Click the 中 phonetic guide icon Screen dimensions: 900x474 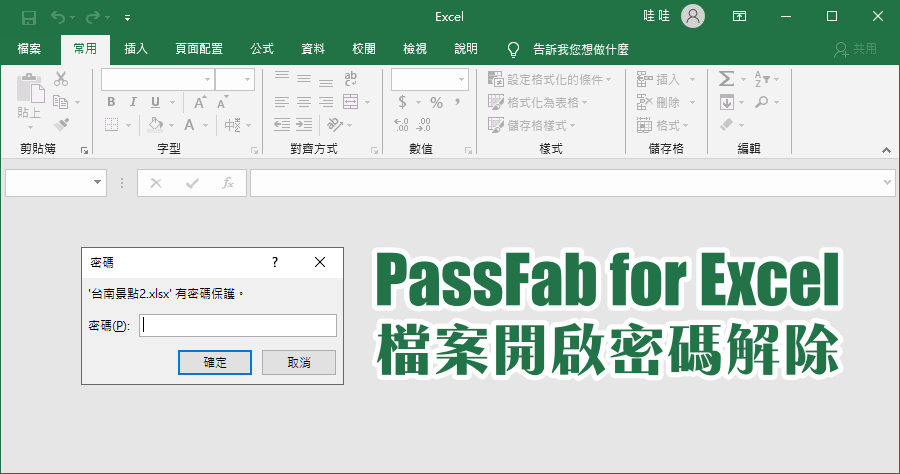[x=232, y=125]
